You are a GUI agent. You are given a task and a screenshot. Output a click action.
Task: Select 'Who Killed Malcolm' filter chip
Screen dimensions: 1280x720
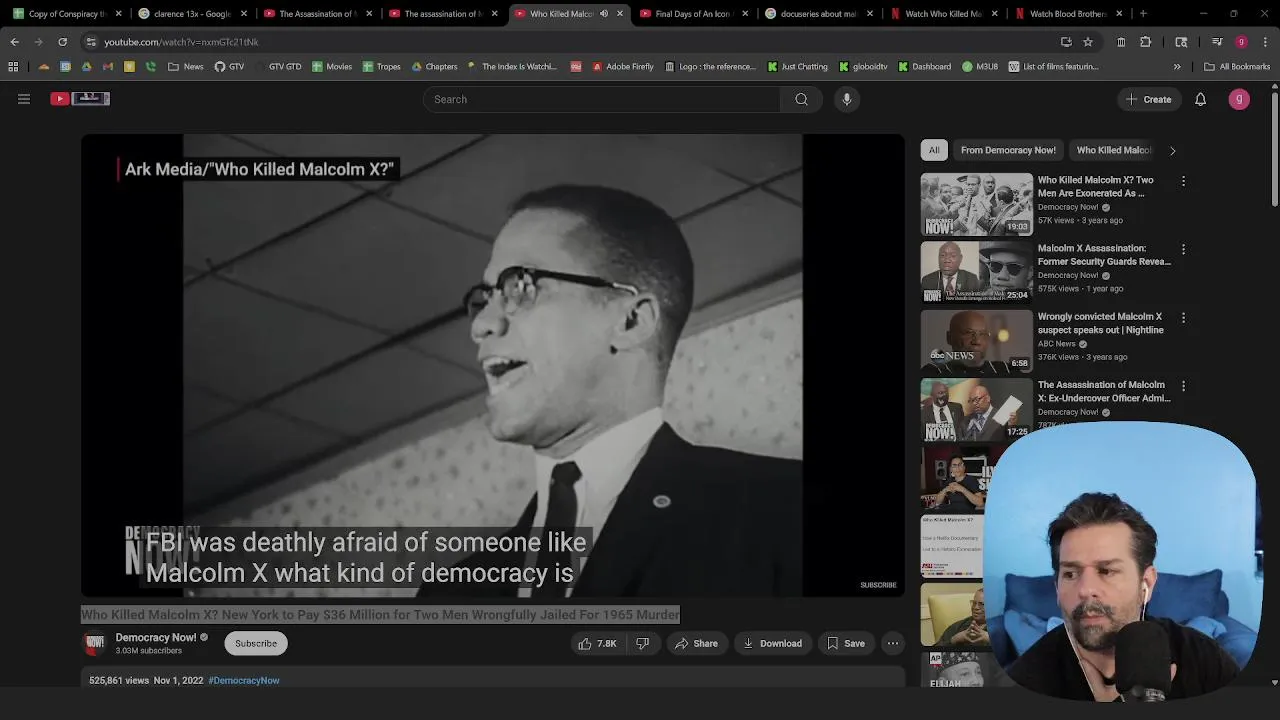pyautogui.click(x=1113, y=150)
